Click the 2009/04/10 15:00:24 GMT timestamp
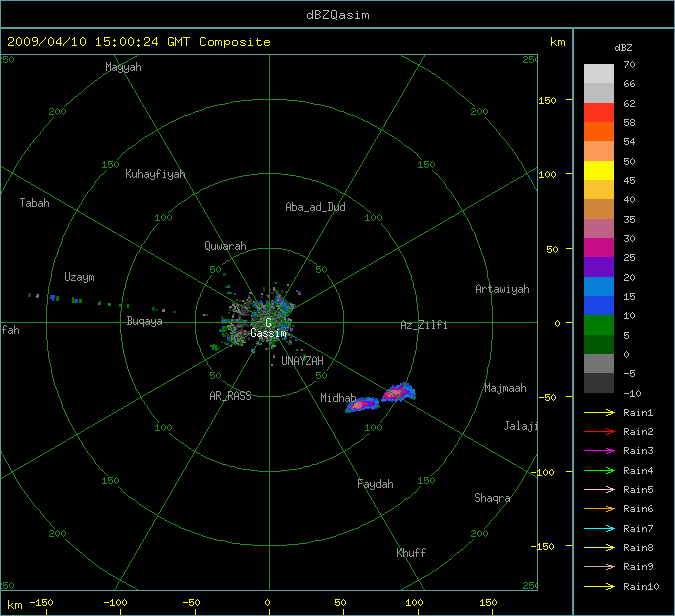Viewport: 675px width, 616px height. (99, 42)
